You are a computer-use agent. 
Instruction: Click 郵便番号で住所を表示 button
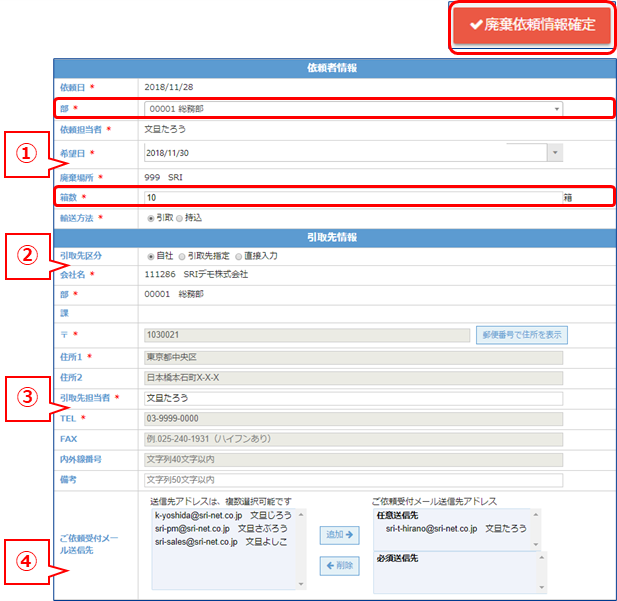tap(522, 335)
